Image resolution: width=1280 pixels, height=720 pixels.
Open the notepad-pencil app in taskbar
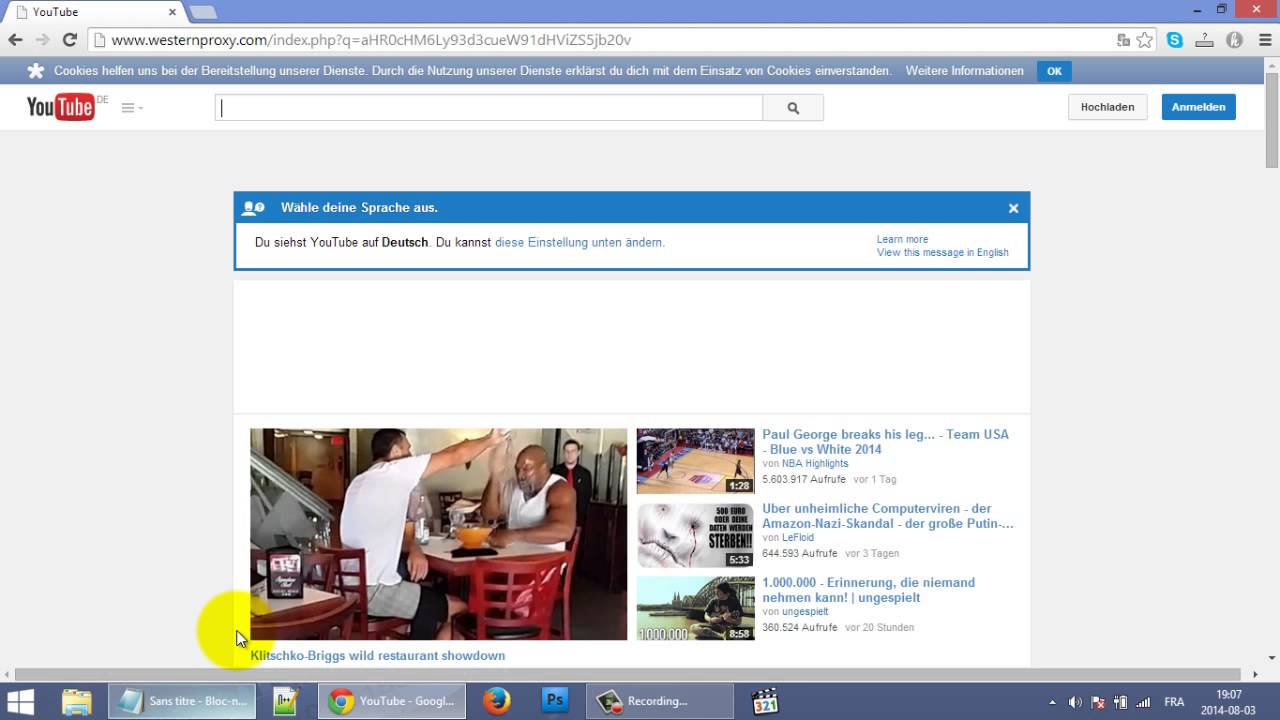(287, 701)
